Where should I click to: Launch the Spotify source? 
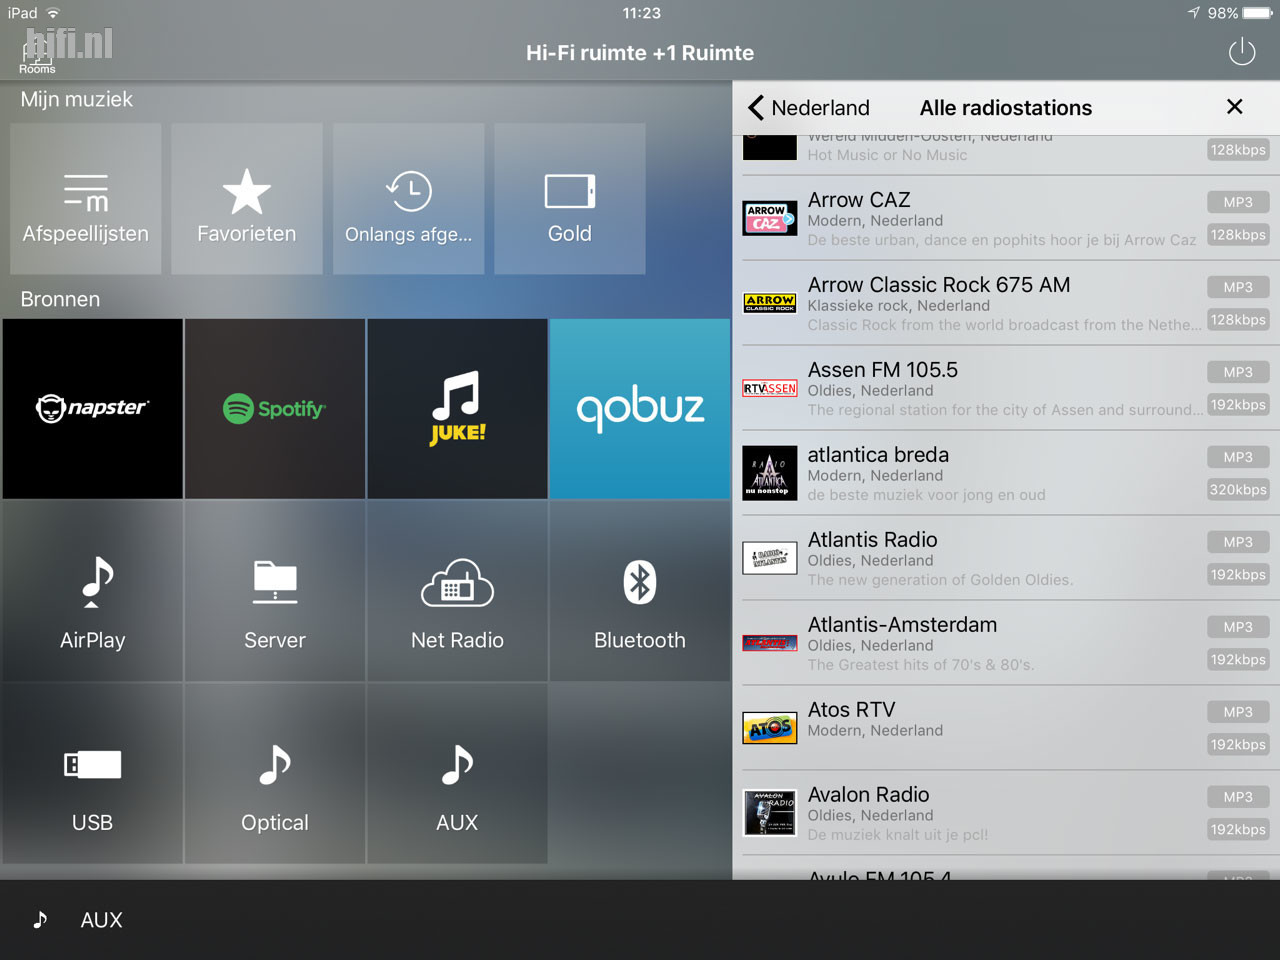275,409
